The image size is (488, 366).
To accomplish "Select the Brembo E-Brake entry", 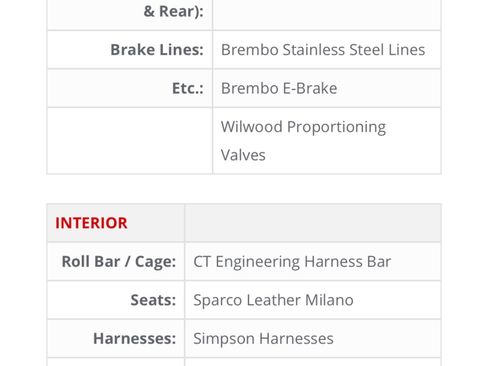I will 279,88.
